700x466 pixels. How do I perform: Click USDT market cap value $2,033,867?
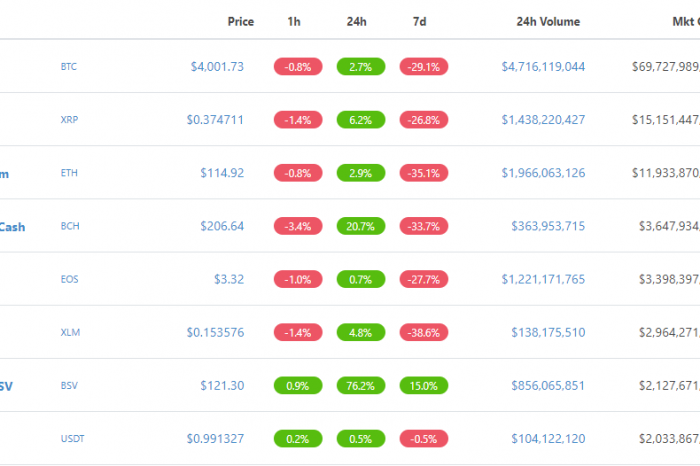pyautogui.click(x=669, y=438)
